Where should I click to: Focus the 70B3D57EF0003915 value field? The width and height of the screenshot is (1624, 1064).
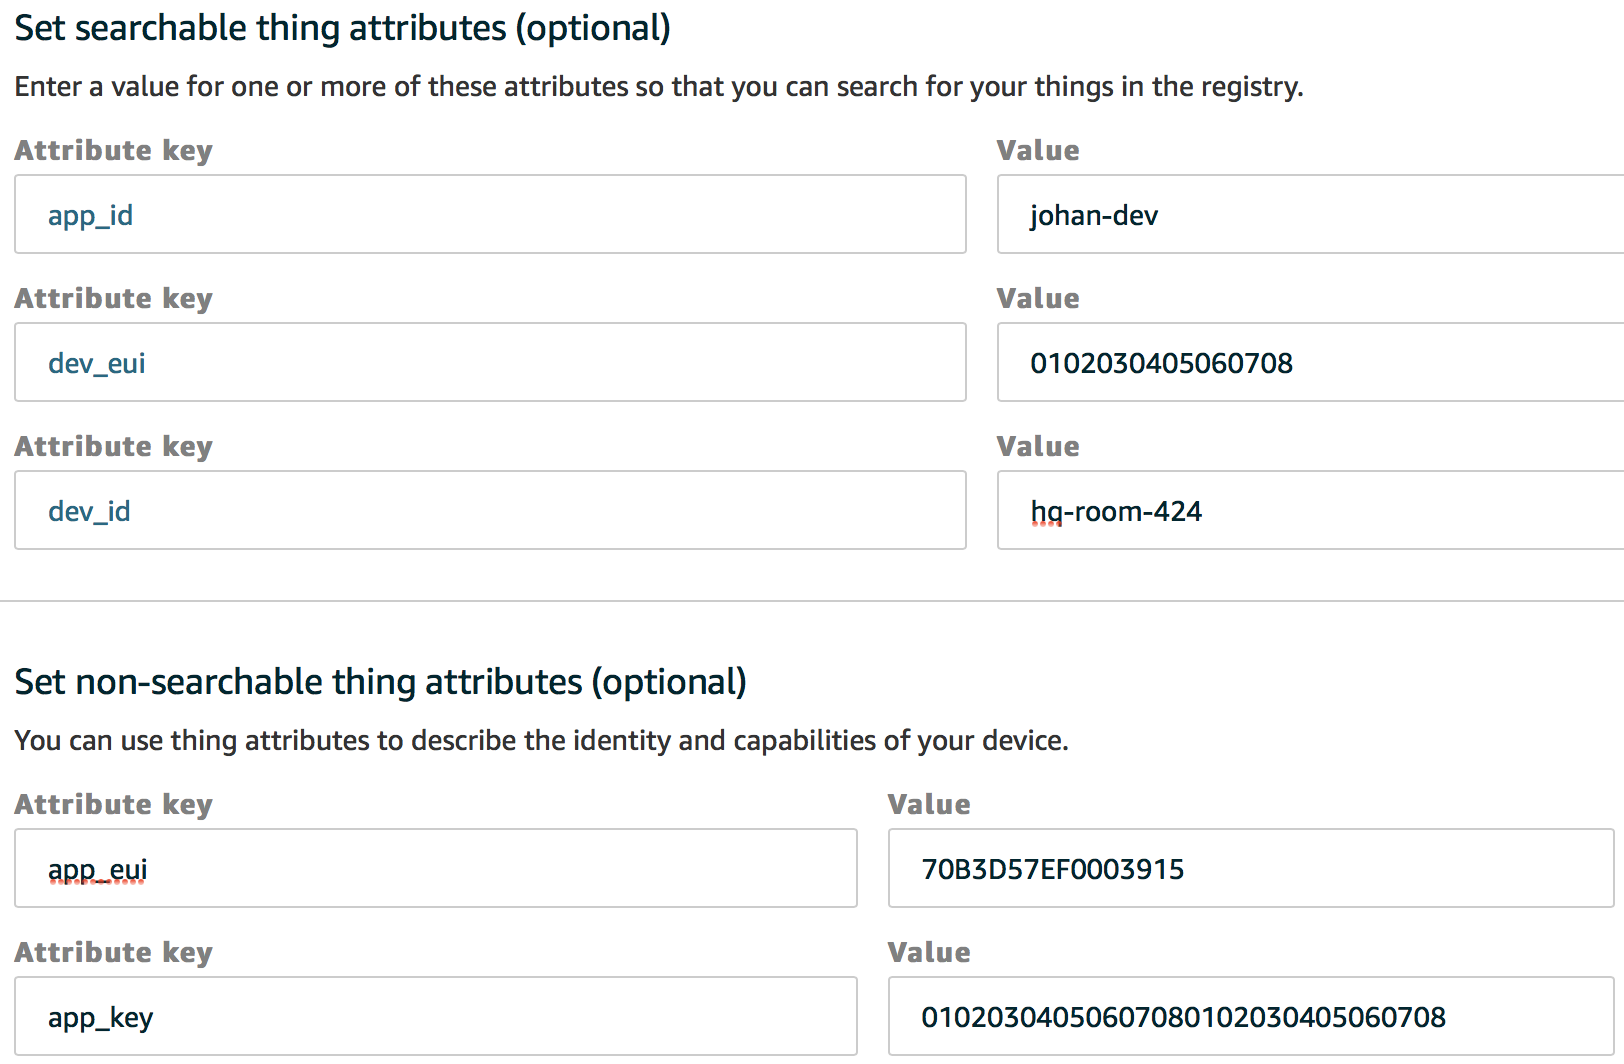click(1250, 869)
